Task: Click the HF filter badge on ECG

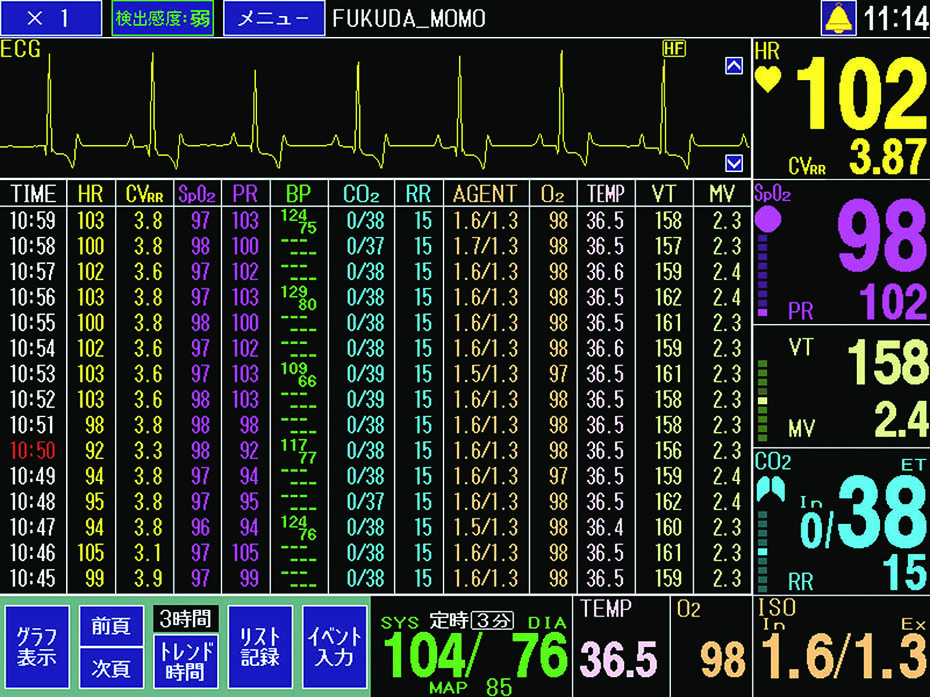Action: click(672, 48)
